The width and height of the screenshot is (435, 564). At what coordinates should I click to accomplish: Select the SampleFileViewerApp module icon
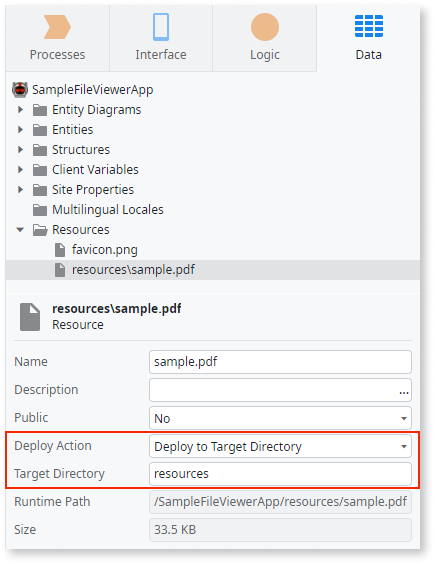20,90
